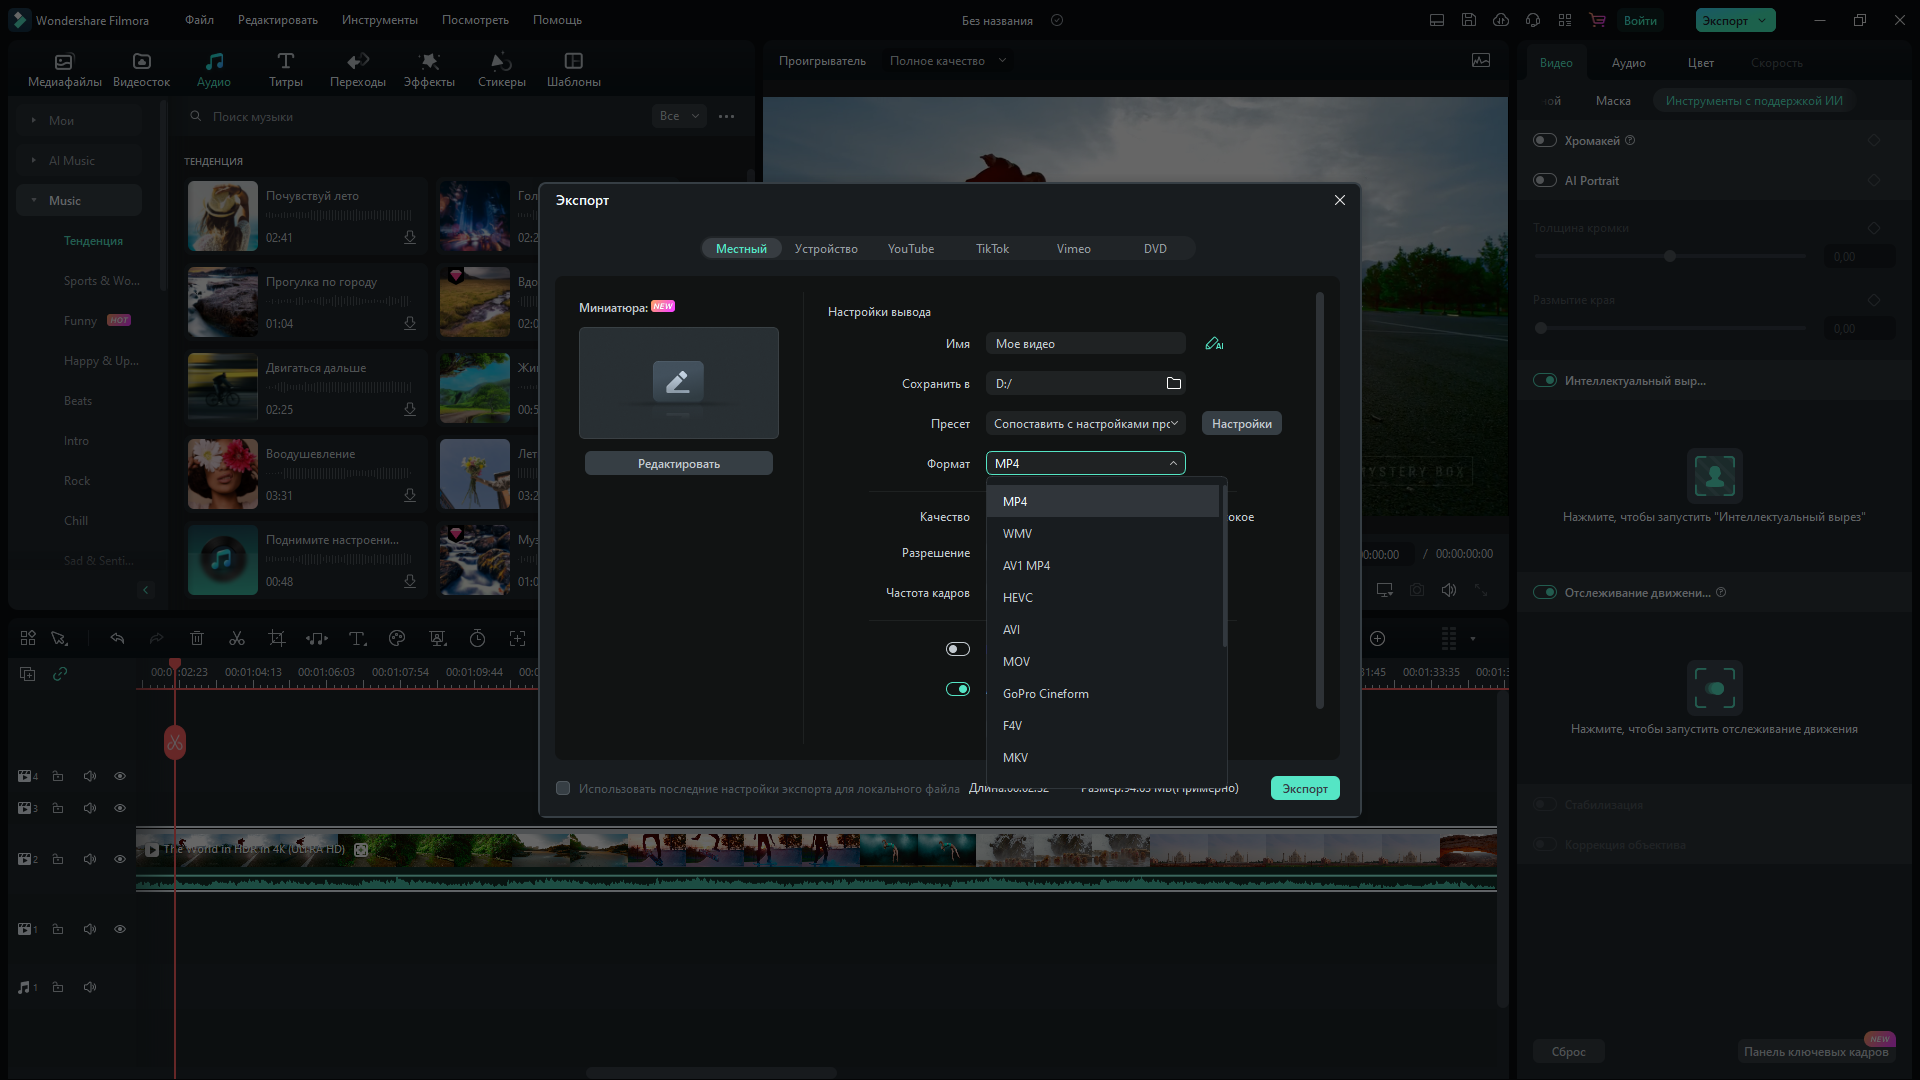Click the Settings button next to preset

pyautogui.click(x=1241, y=424)
